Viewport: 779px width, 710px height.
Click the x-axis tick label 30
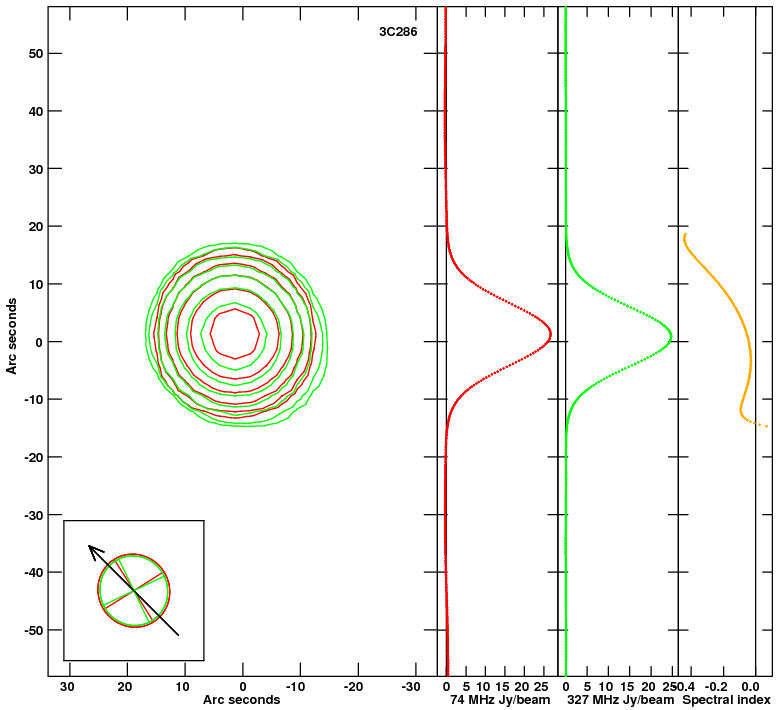67,687
